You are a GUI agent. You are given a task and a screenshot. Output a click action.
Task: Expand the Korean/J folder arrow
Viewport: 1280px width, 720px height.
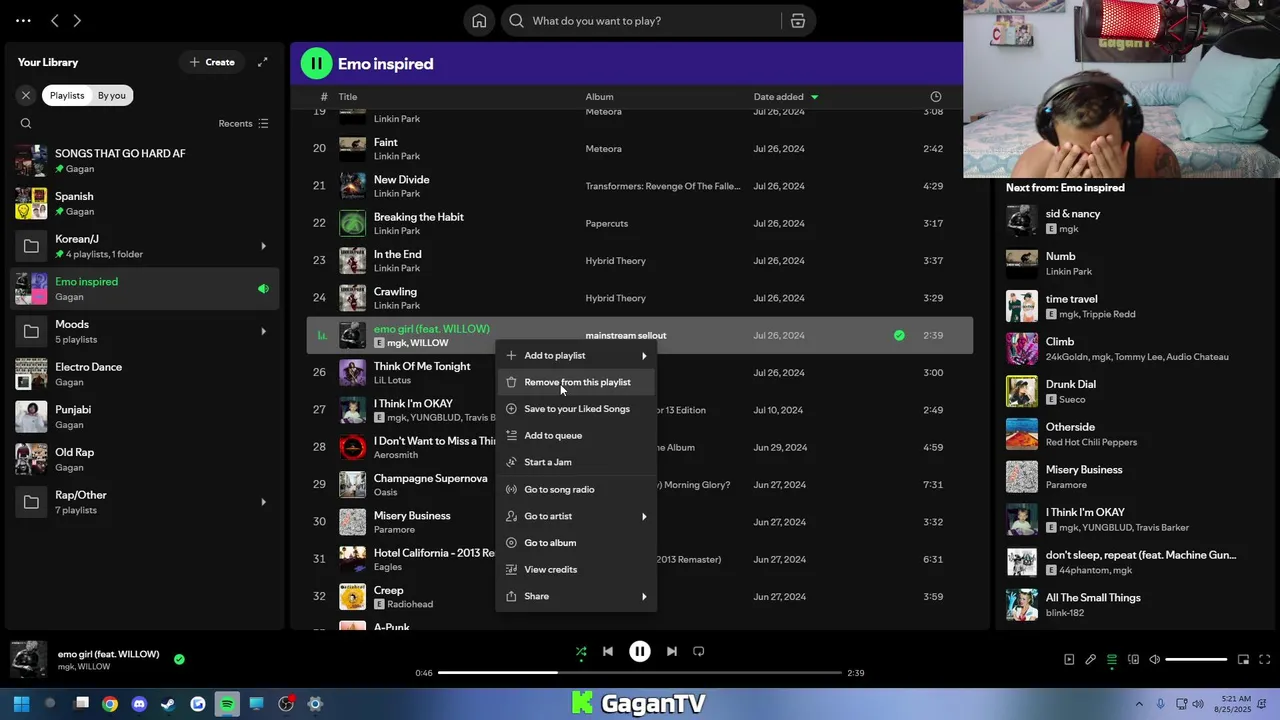(263, 246)
